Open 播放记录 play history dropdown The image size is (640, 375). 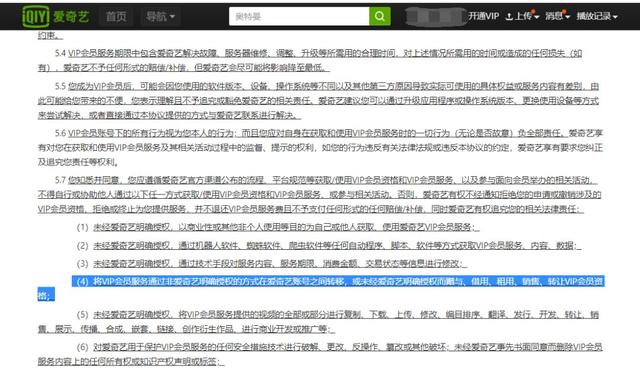[x=597, y=16]
